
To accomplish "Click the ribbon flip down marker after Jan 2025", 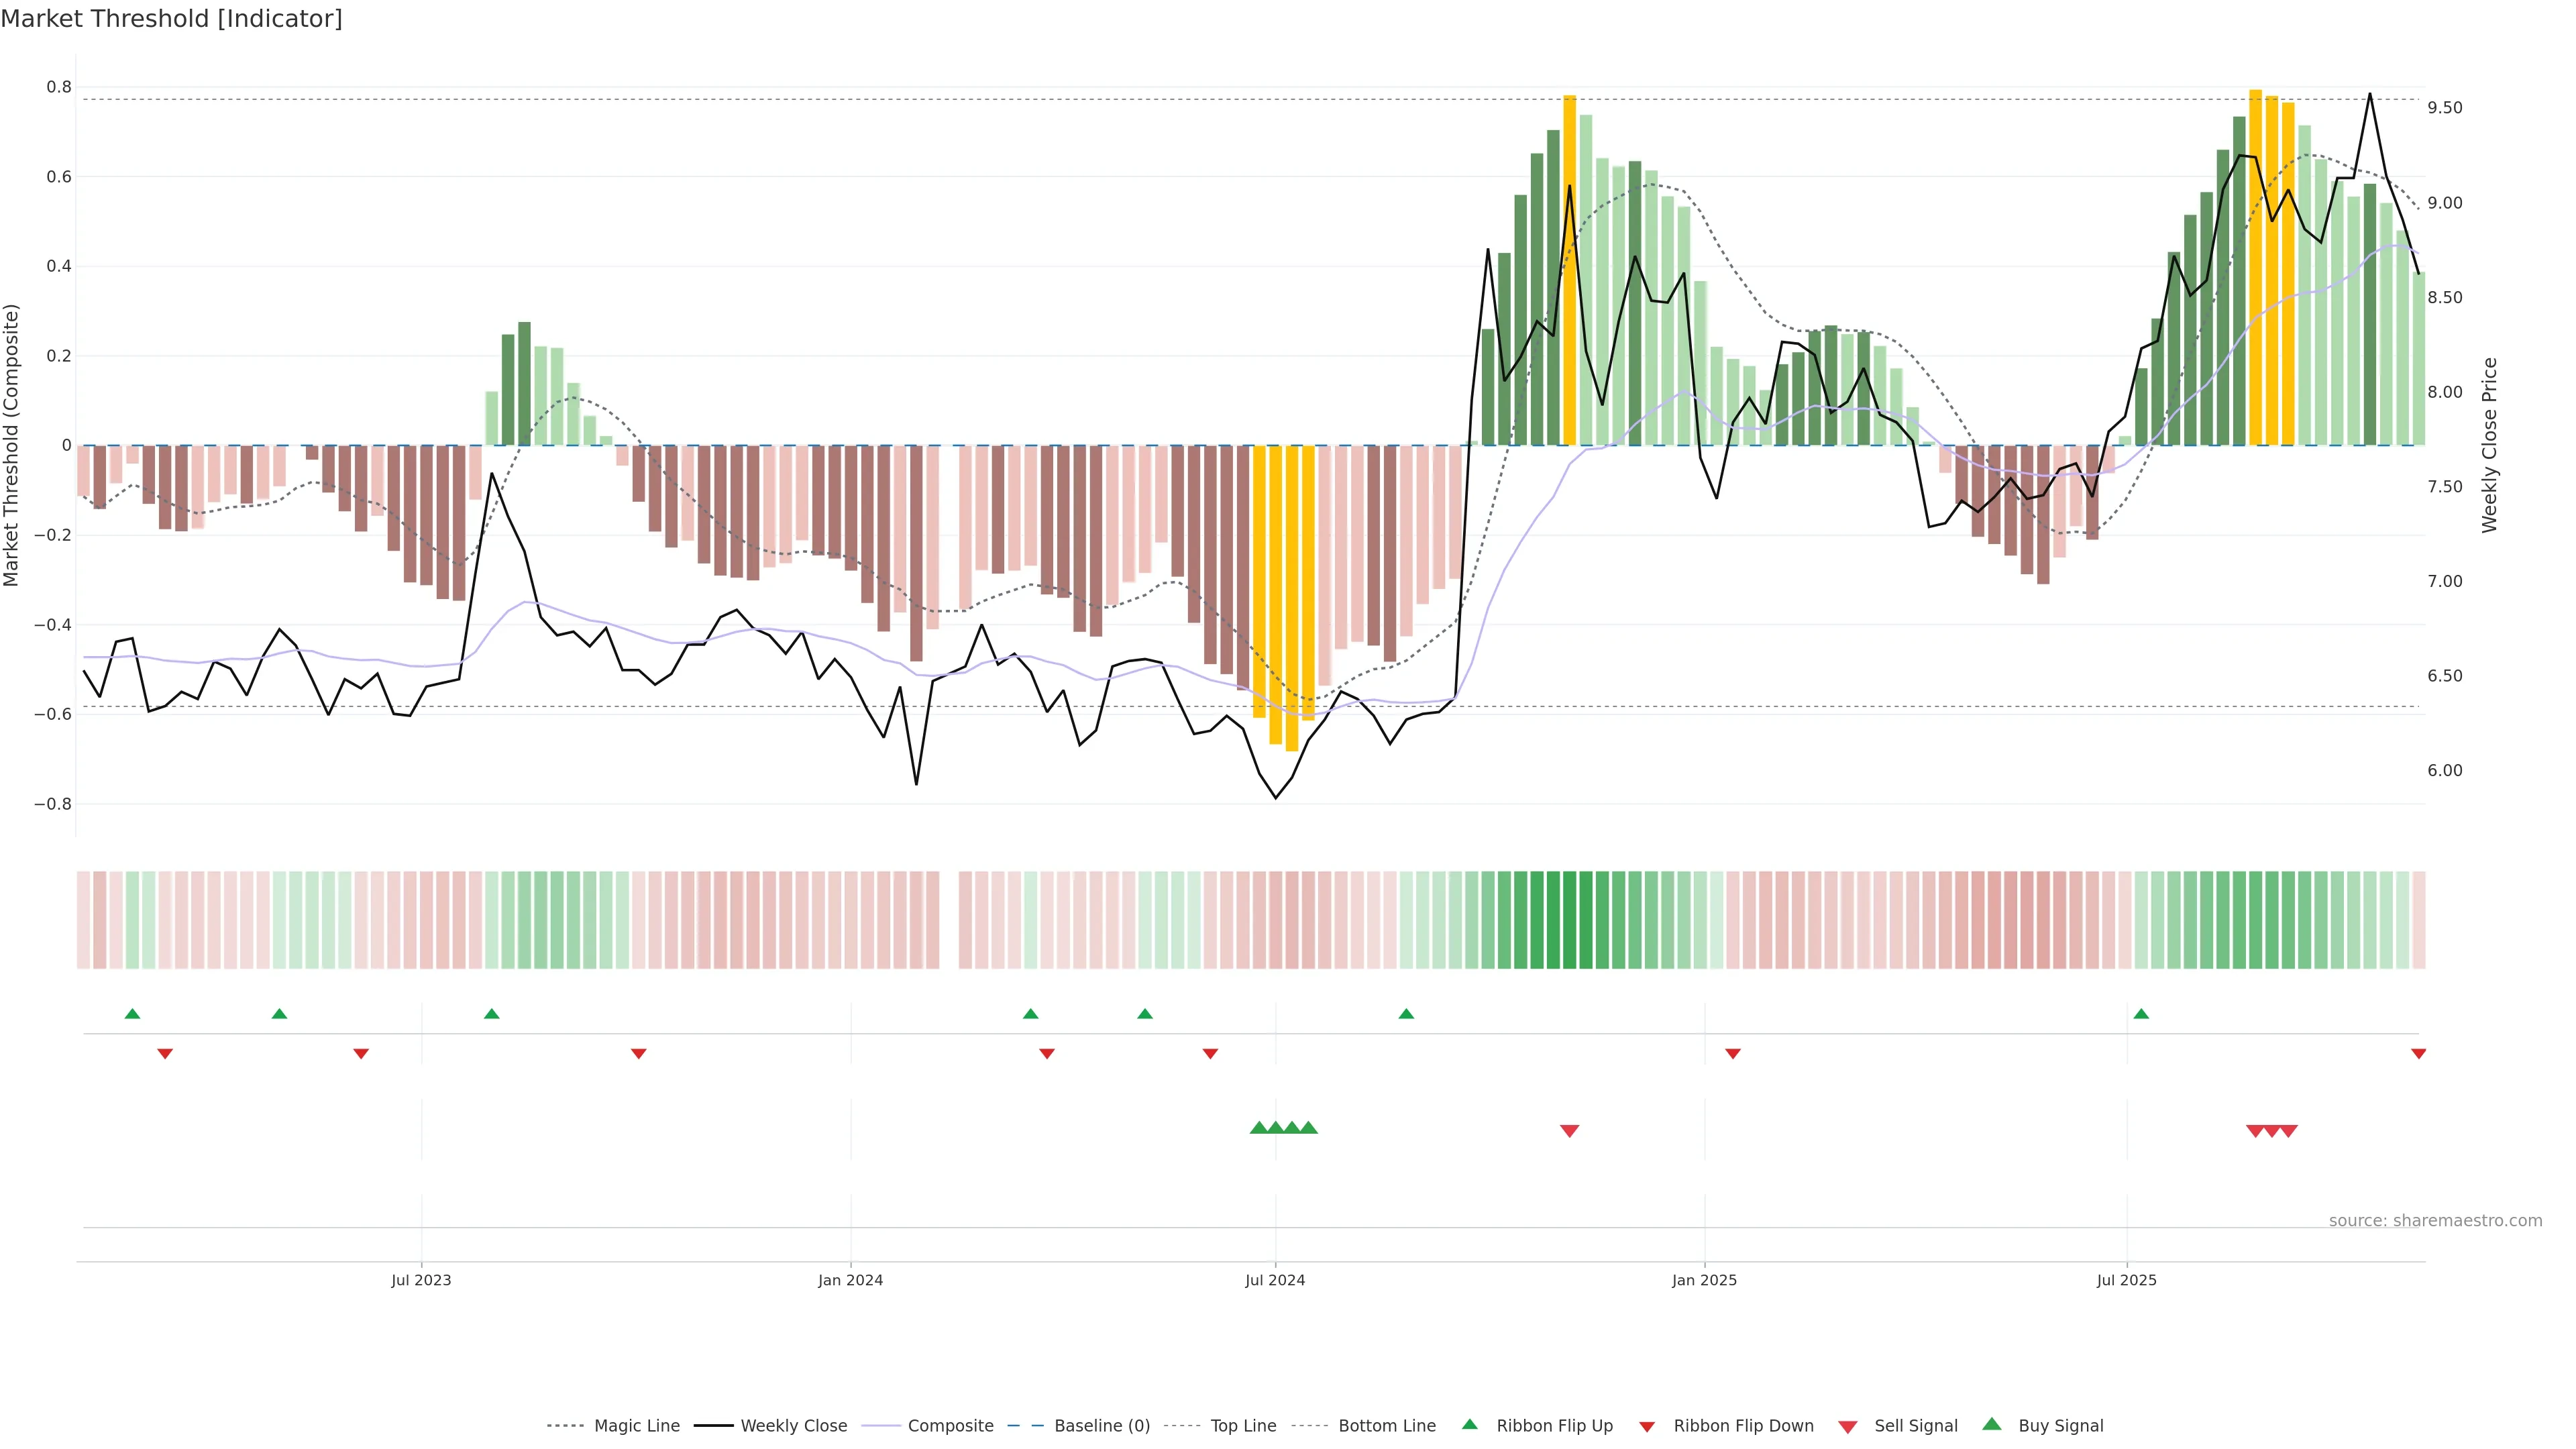I will pyautogui.click(x=1733, y=1054).
